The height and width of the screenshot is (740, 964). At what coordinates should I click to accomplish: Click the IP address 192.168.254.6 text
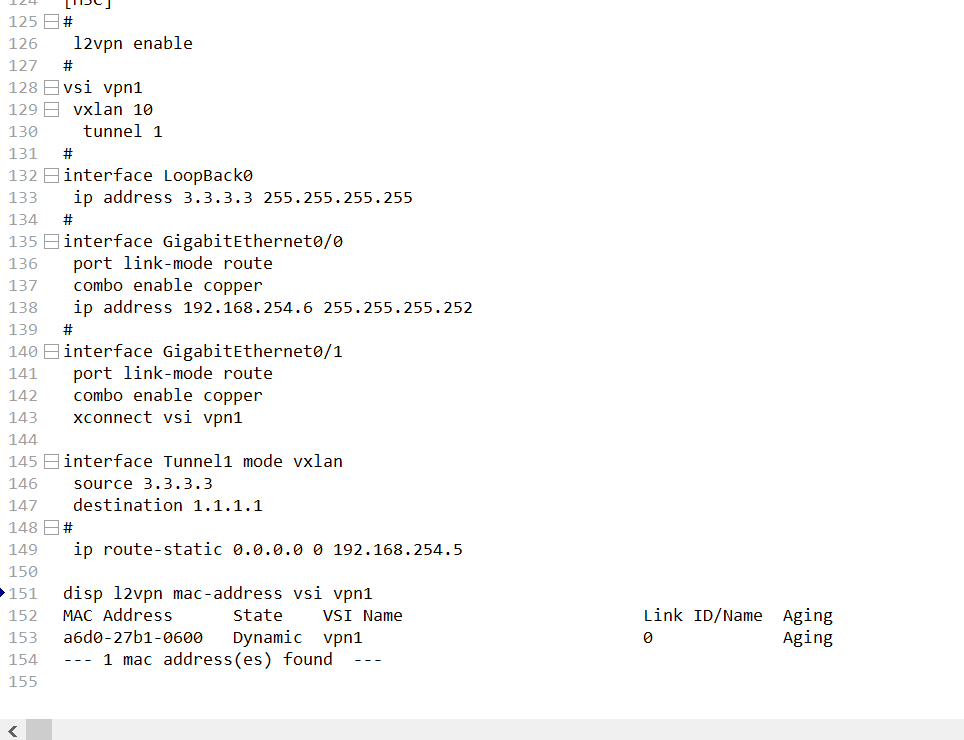click(x=247, y=308)
